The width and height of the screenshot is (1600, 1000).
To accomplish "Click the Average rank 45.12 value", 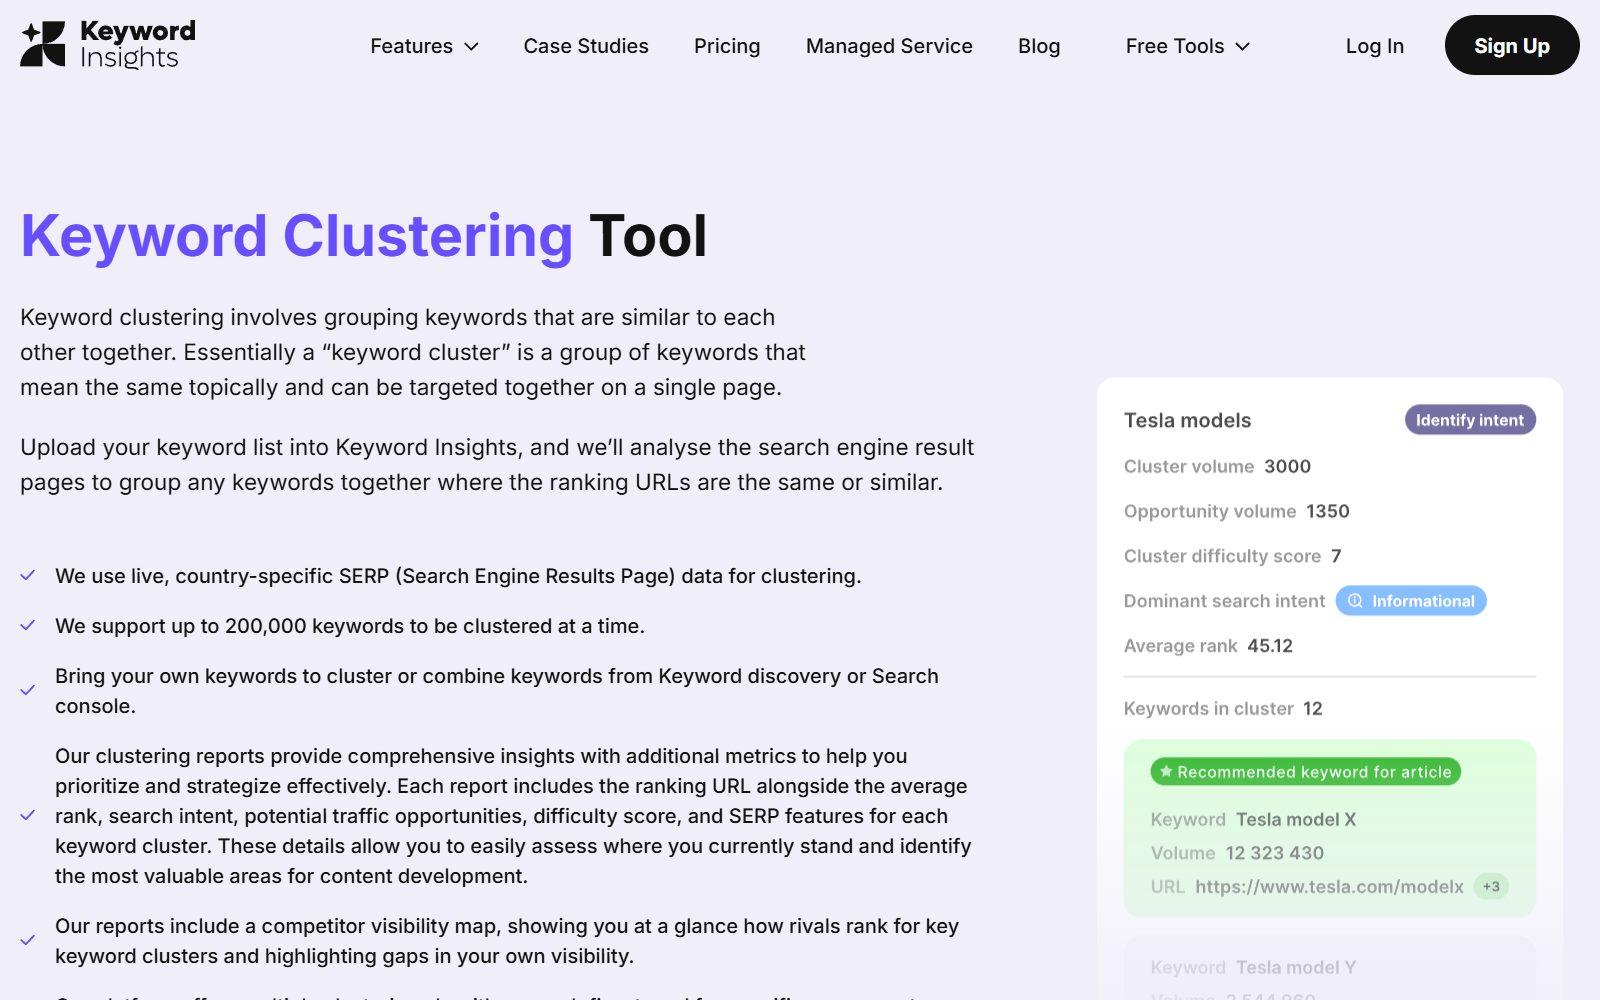I will [x=1270, y=646].
